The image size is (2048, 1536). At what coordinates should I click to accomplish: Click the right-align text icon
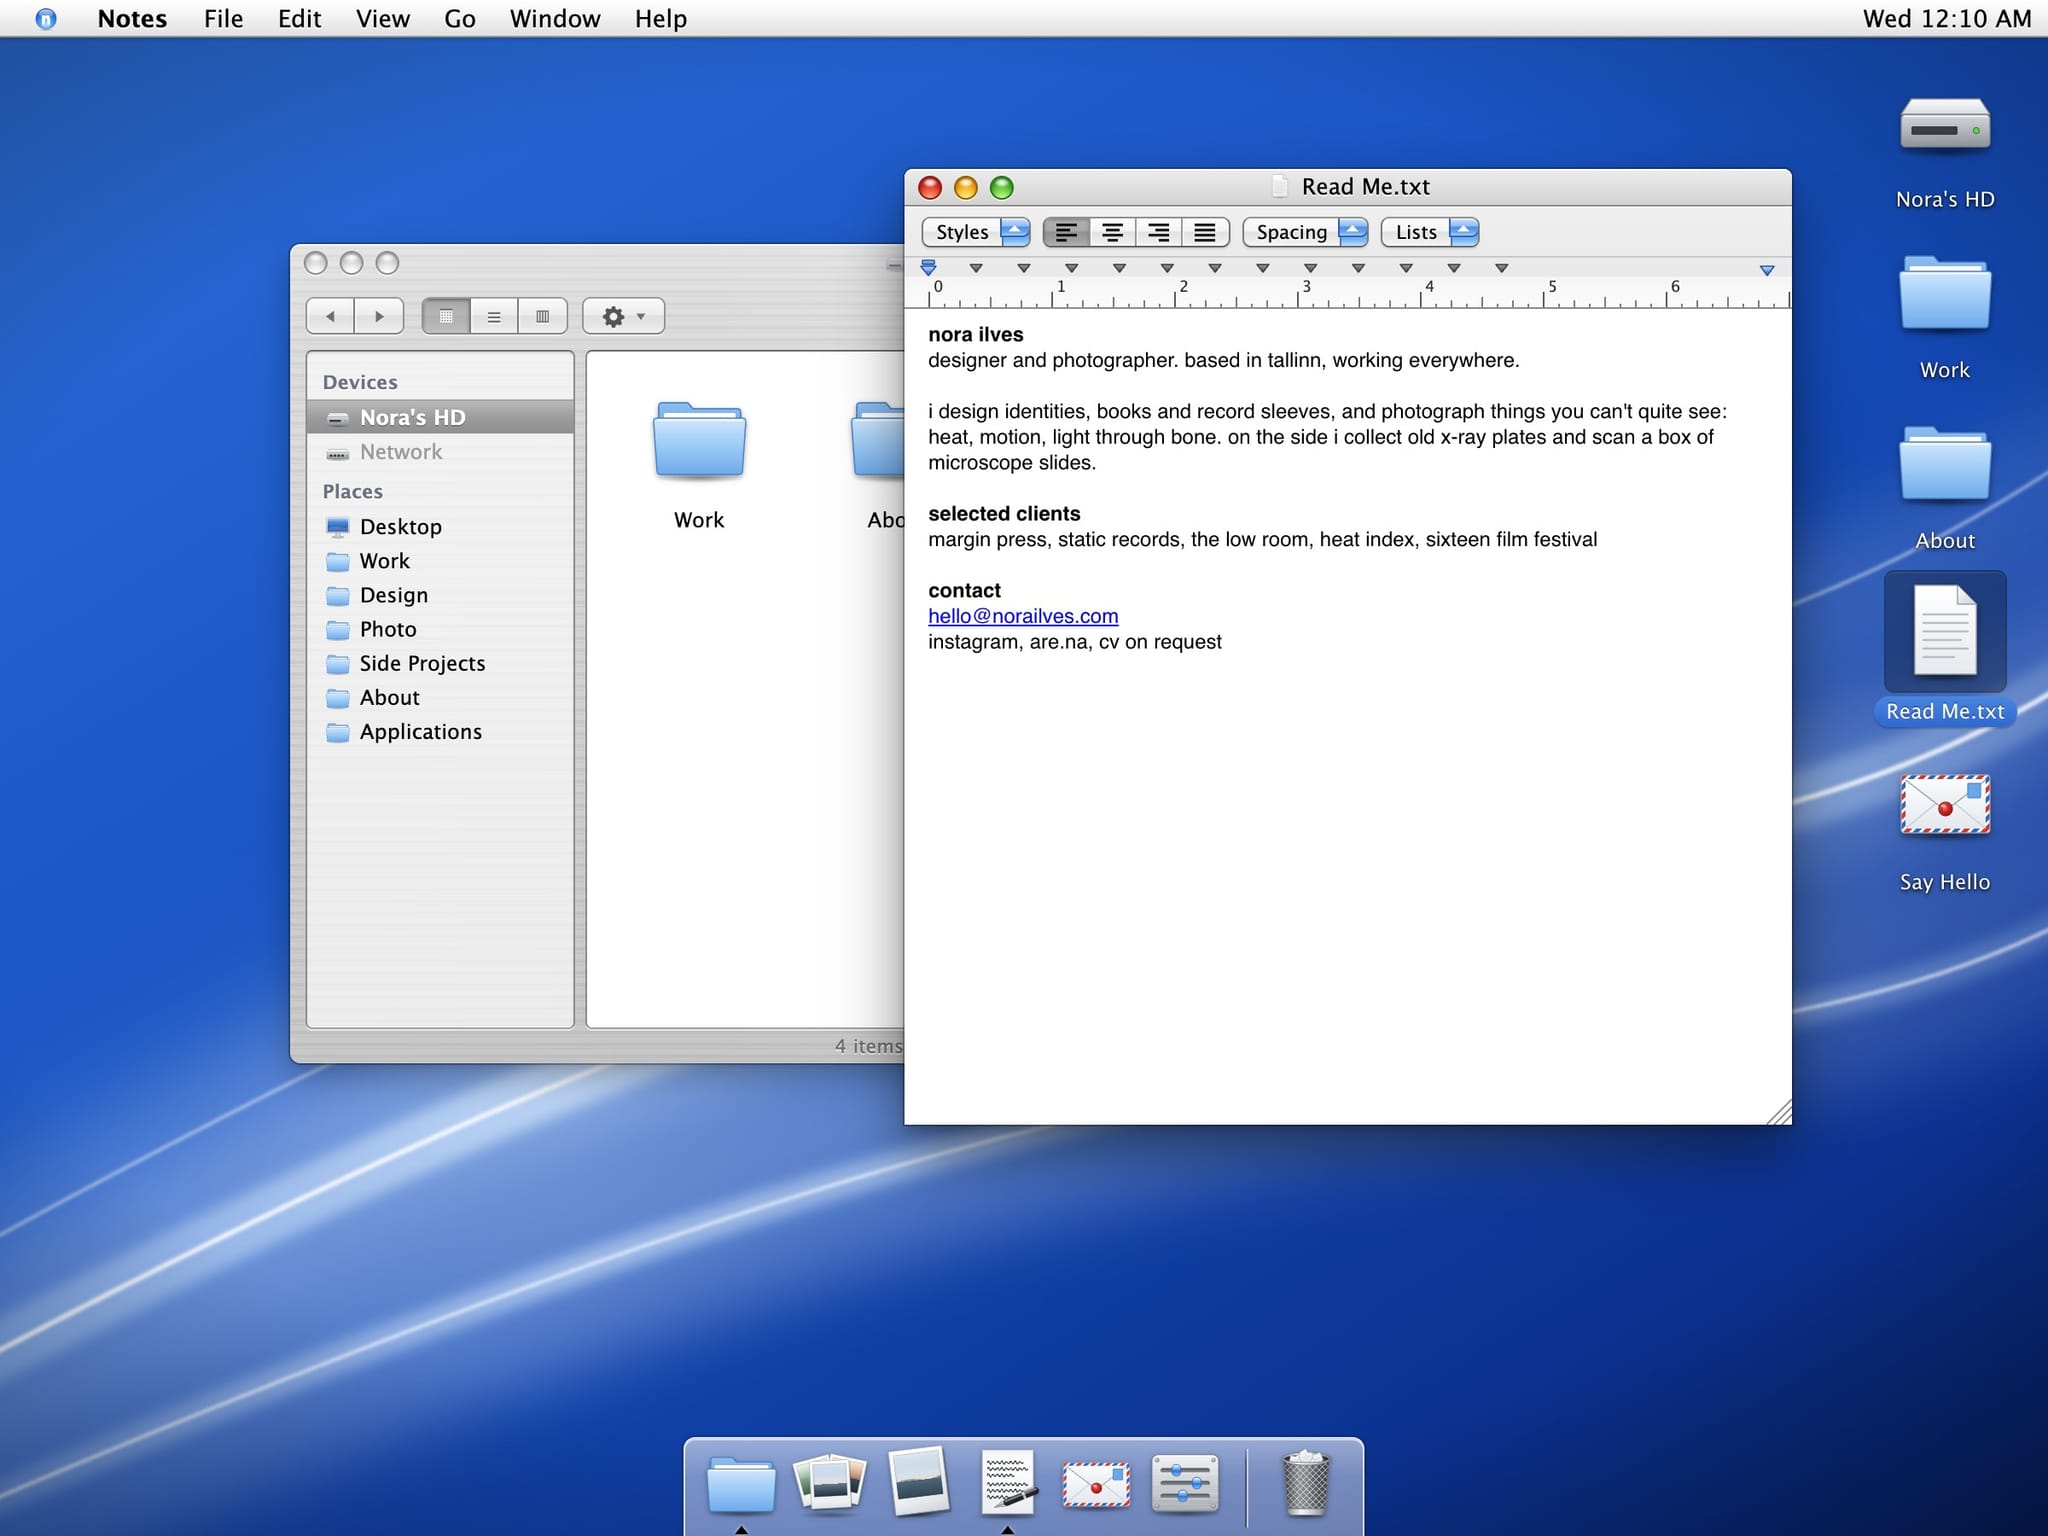point(1158,232)
